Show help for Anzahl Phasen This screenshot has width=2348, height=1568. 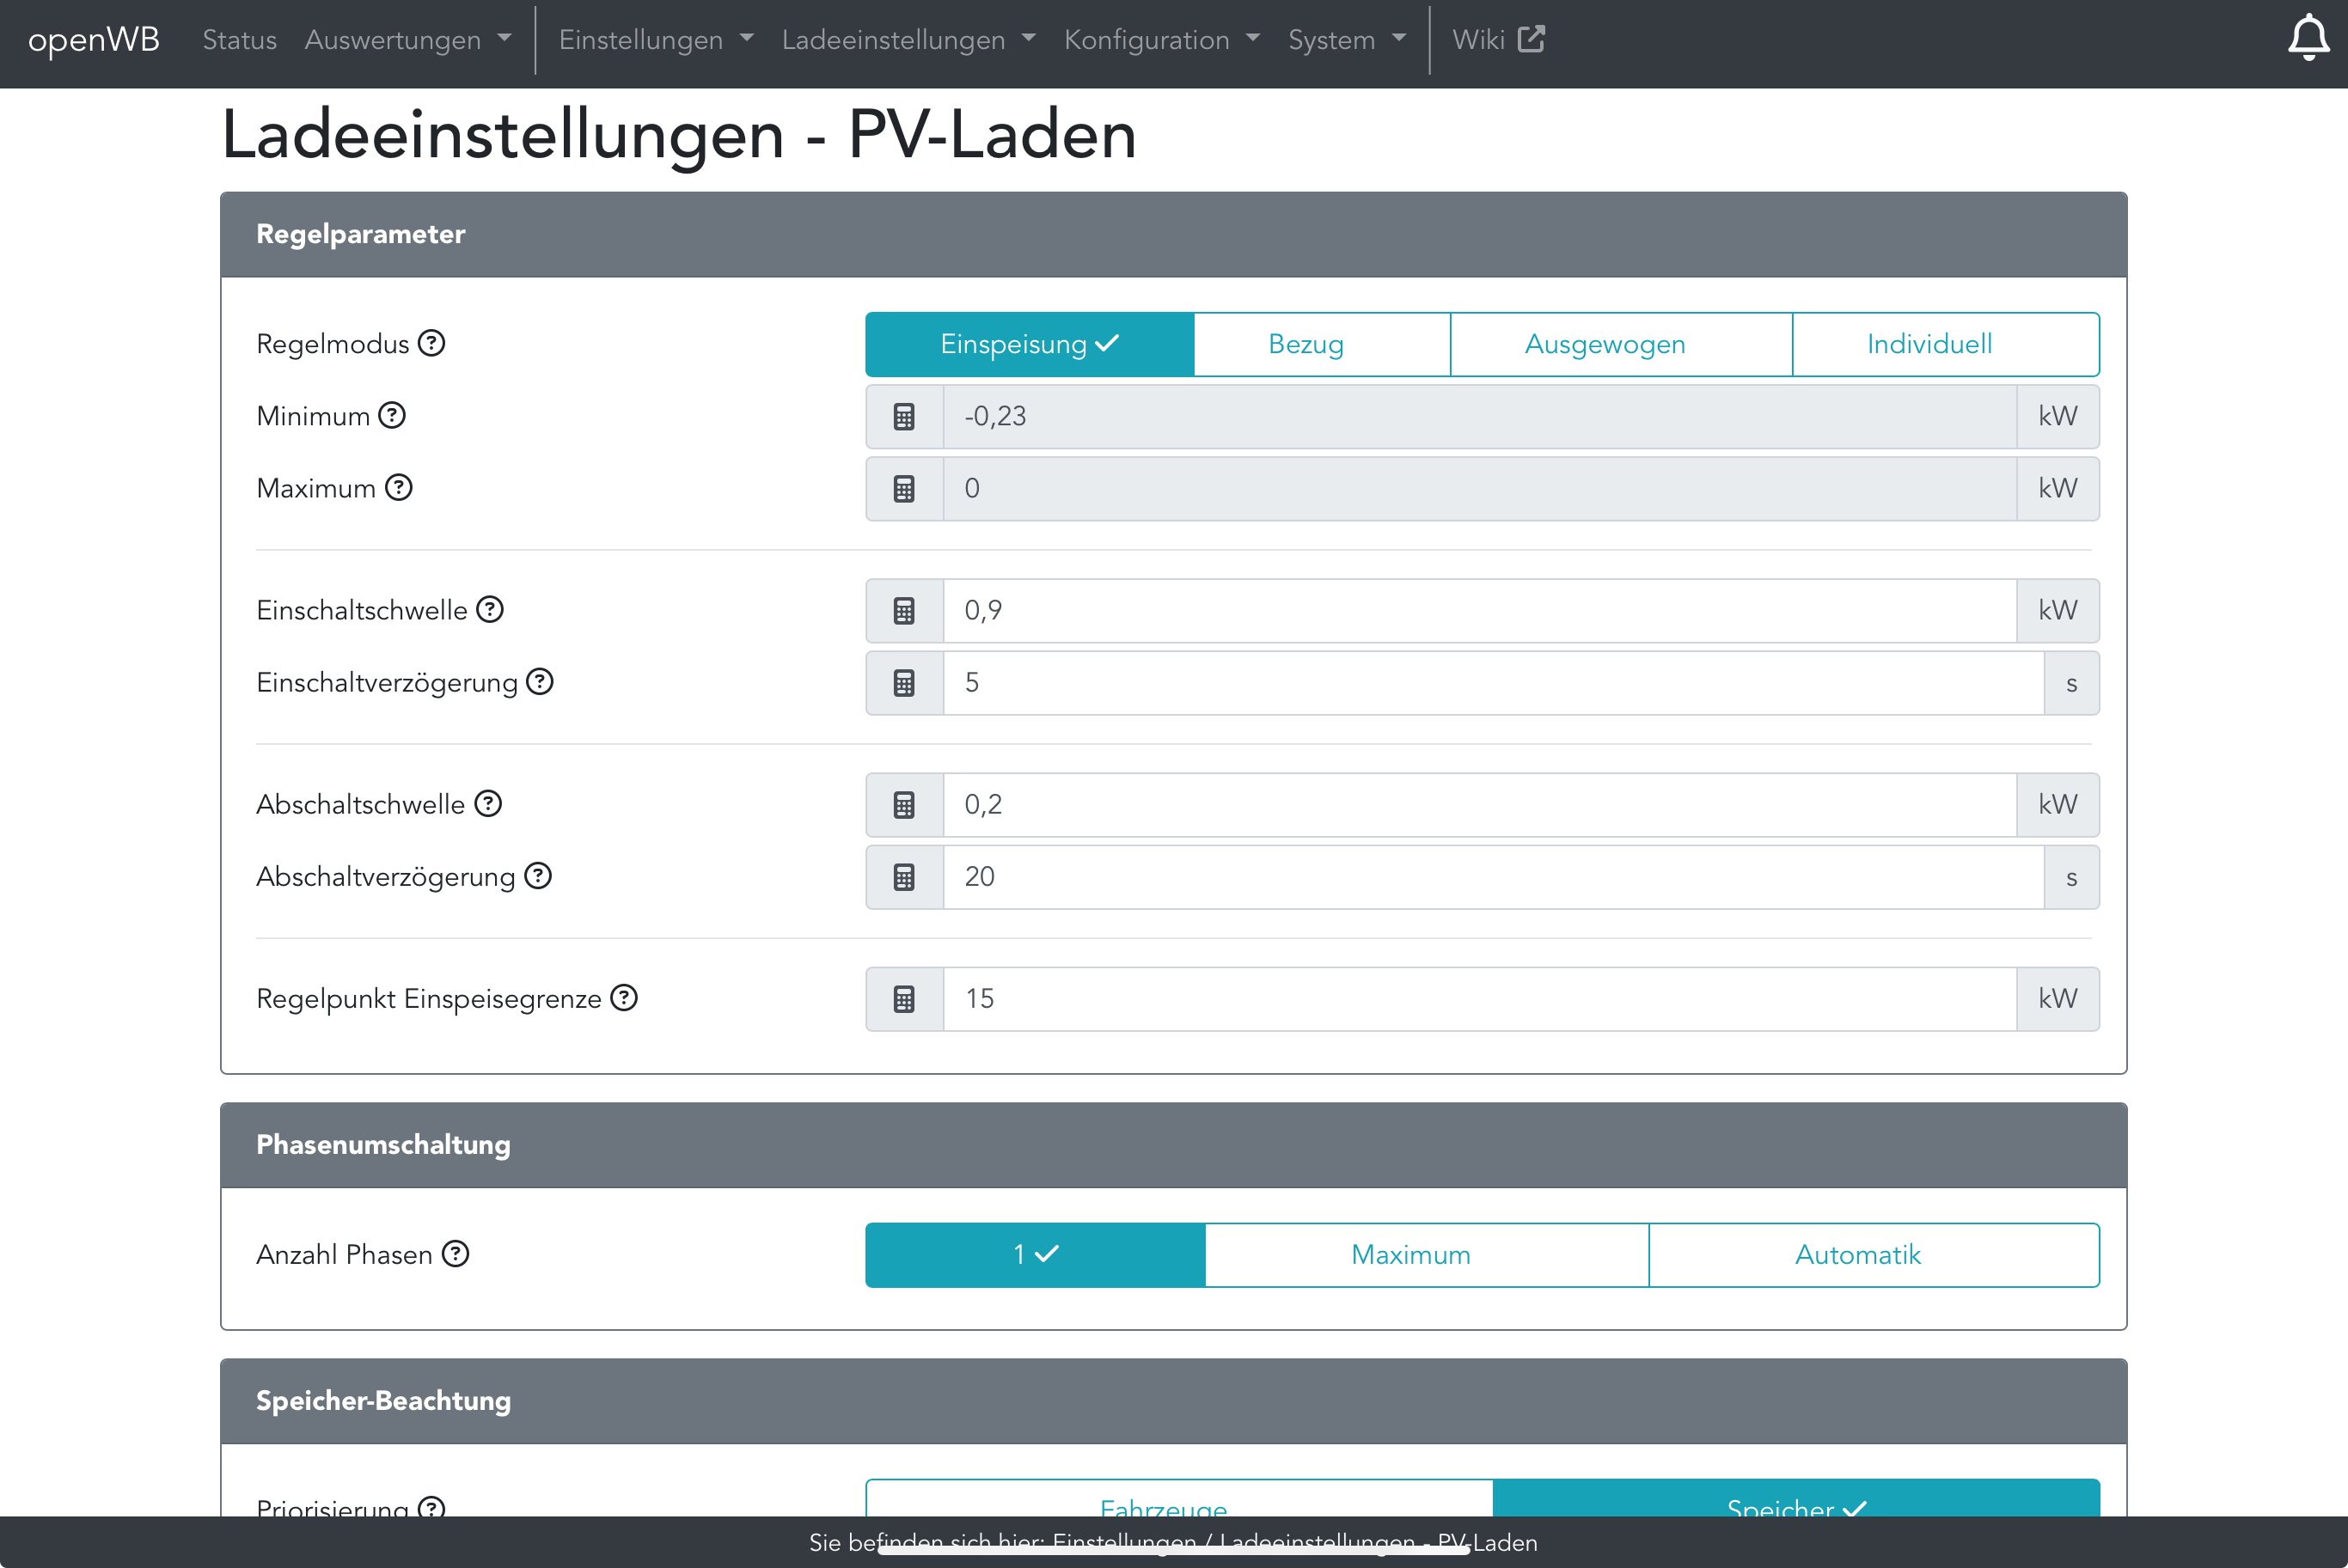pos(455,1254)
